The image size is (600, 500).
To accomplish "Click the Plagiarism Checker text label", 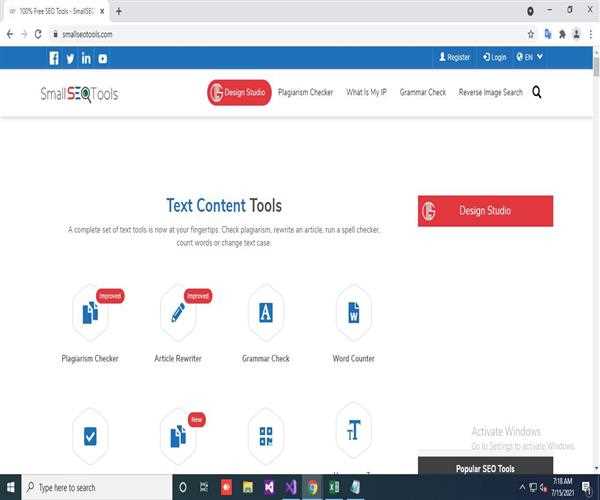I will (90, 358).
